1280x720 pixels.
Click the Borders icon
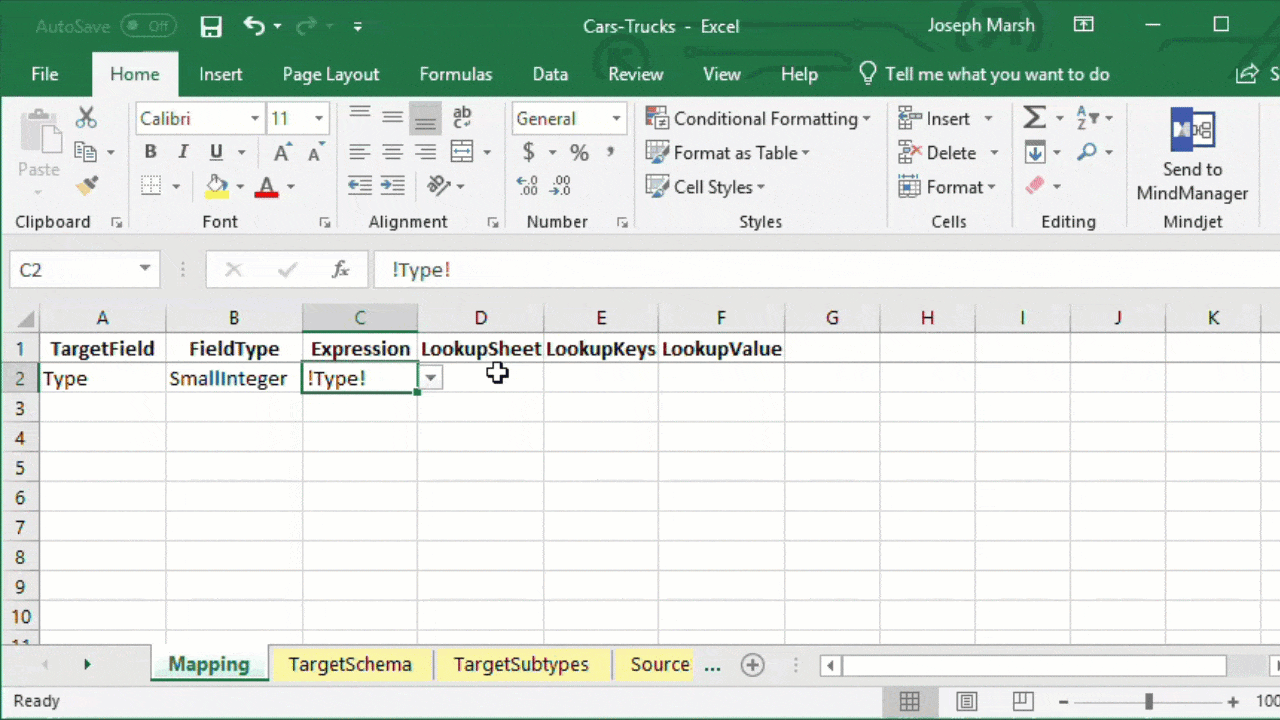coord(151,186)
